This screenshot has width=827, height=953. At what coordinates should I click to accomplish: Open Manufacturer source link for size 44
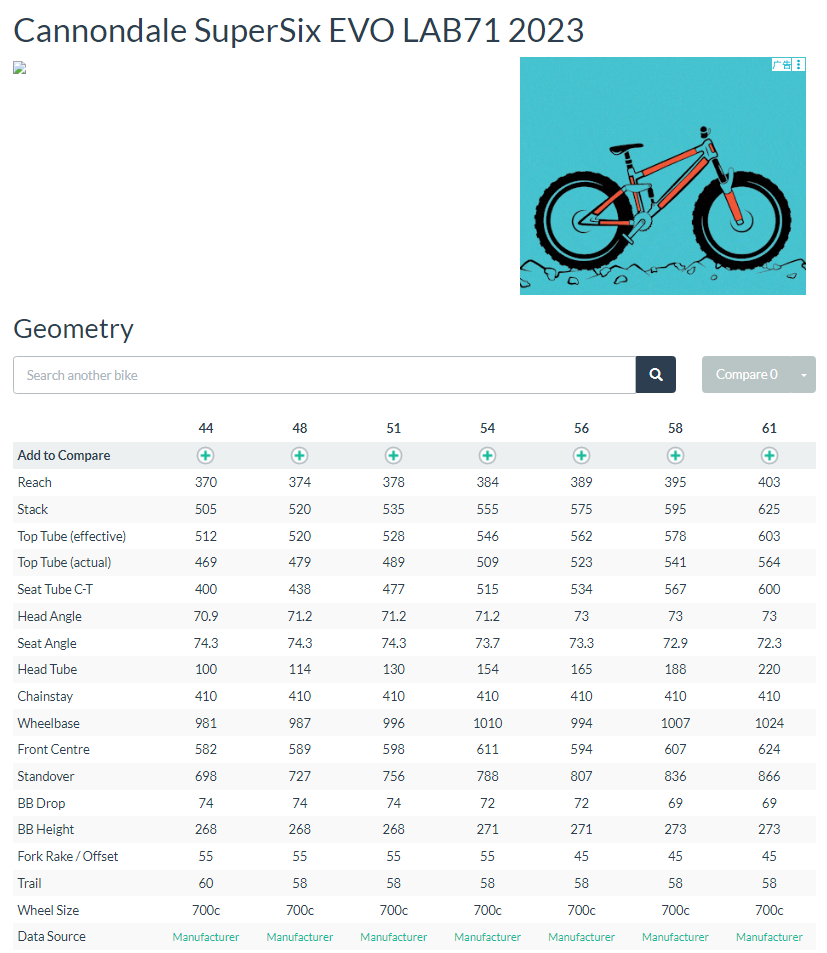coord(205,937)
